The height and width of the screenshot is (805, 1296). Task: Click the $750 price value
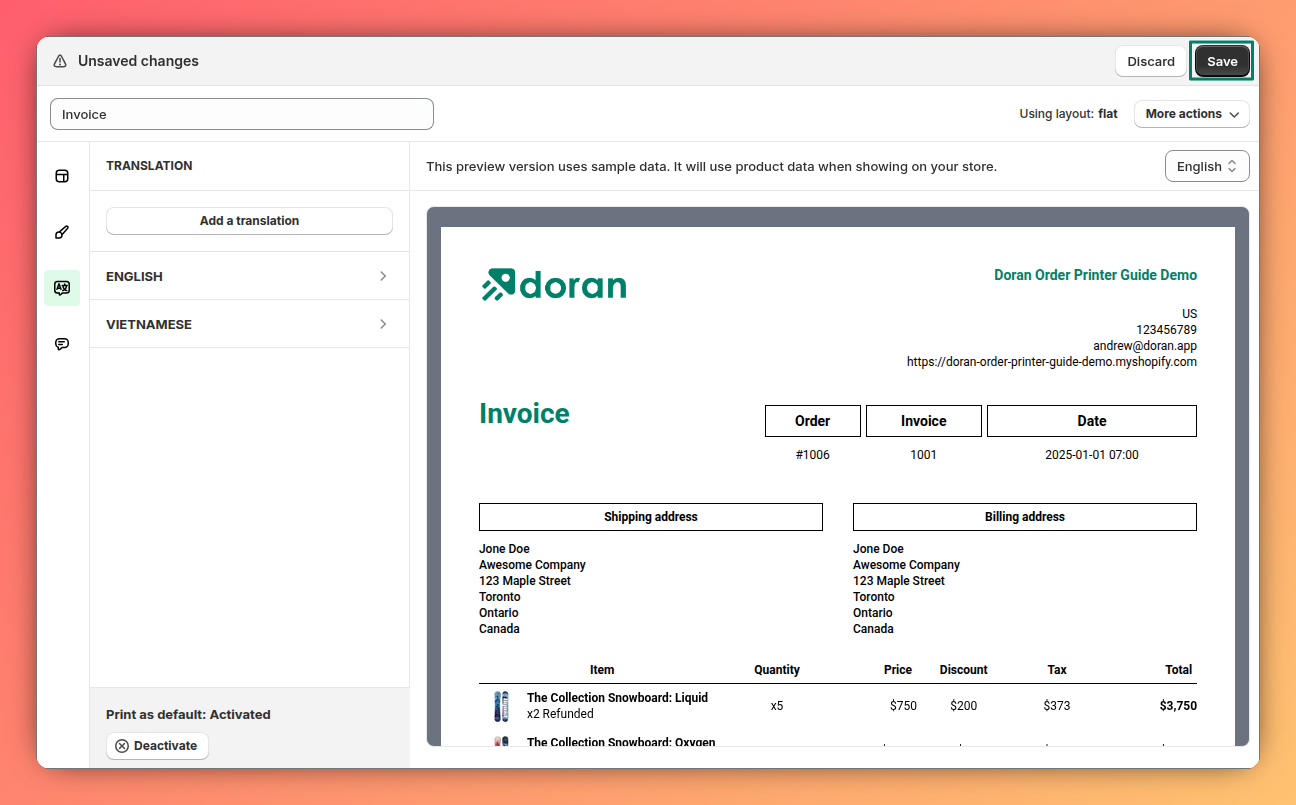[903, 706]
